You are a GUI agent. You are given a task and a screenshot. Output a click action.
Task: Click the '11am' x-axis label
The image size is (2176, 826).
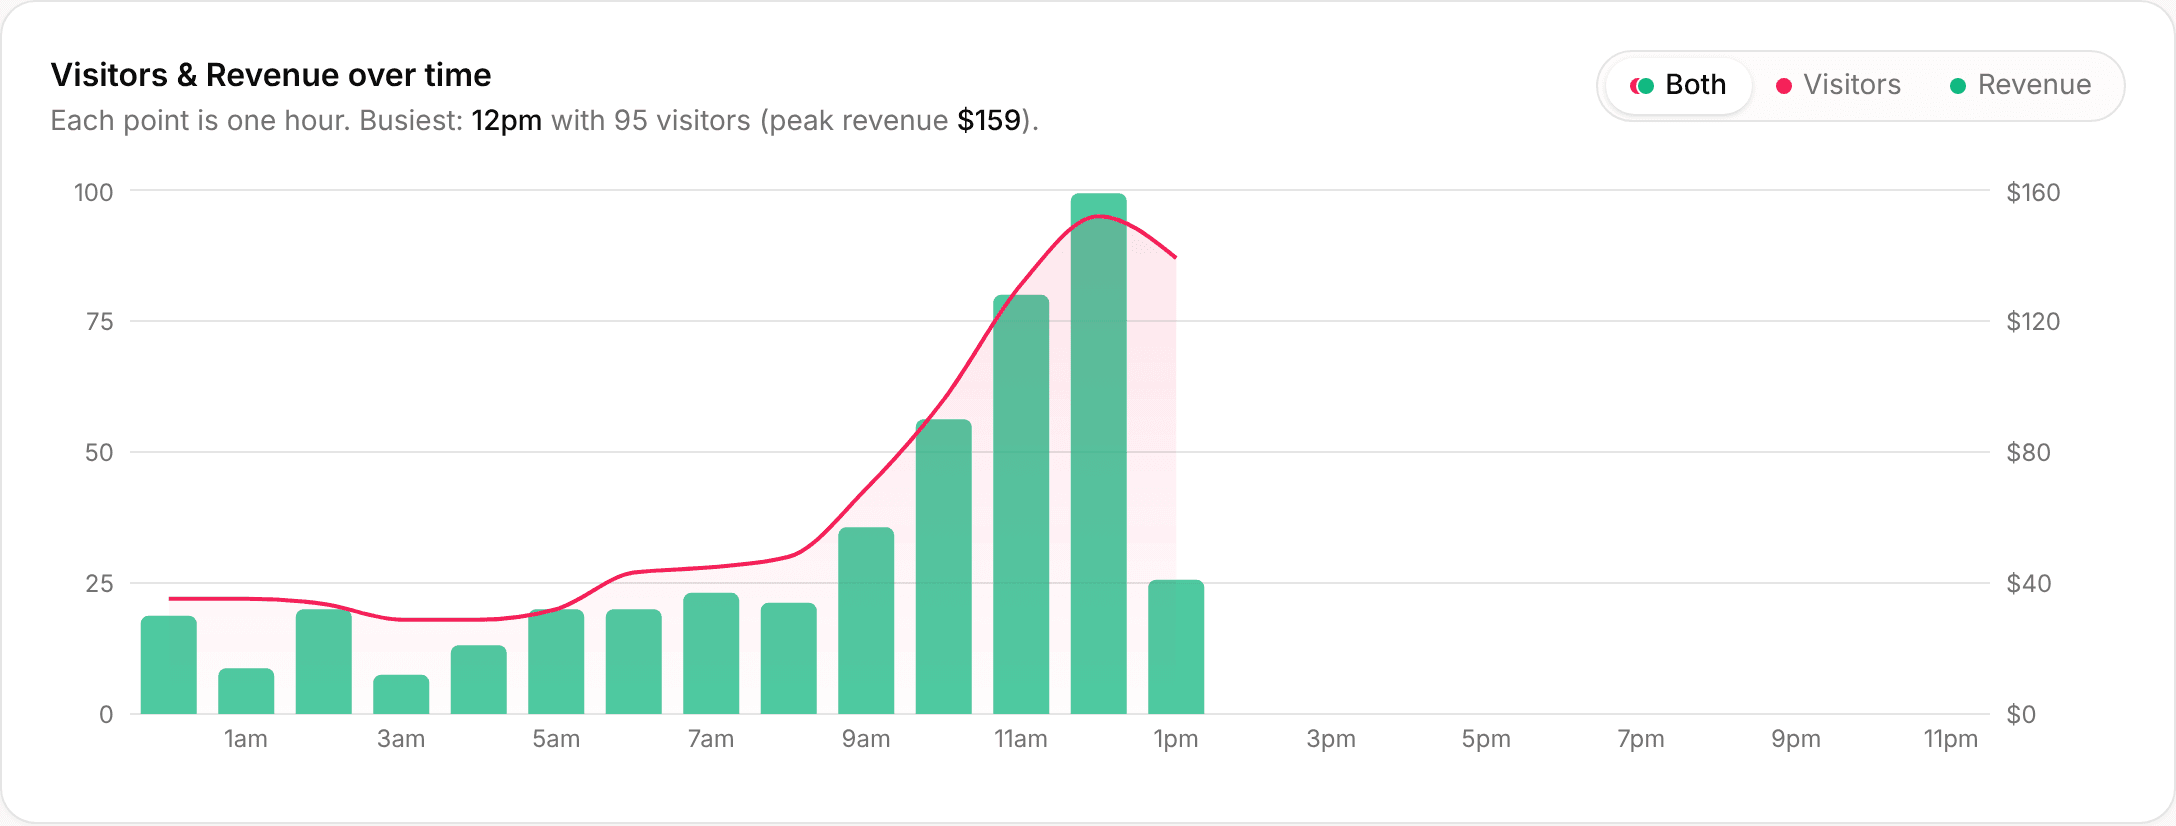1021,739
